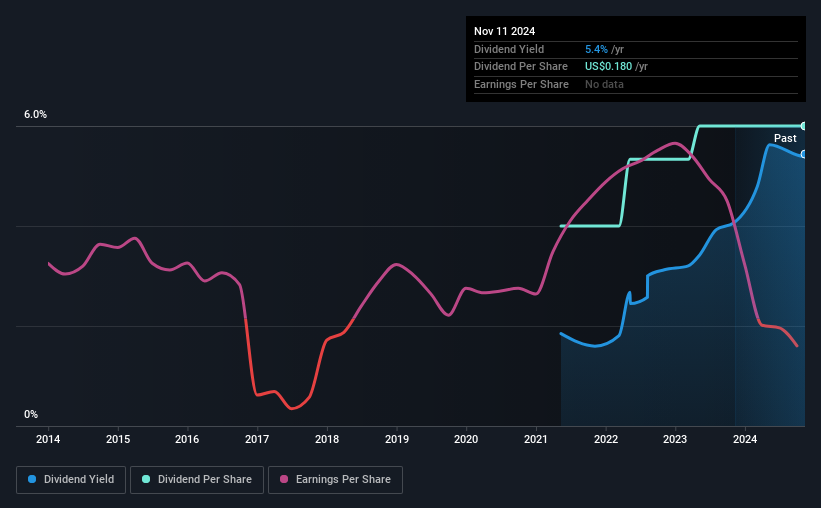Screen dimensions: 821x508
Task: Toggle the Dividend Yield legend button
Action: click(71, 480)
